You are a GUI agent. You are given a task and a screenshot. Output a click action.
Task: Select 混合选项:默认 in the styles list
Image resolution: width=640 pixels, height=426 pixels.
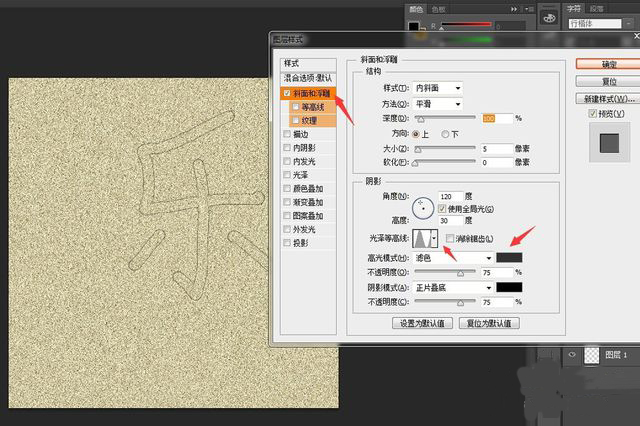coord(307,78)
